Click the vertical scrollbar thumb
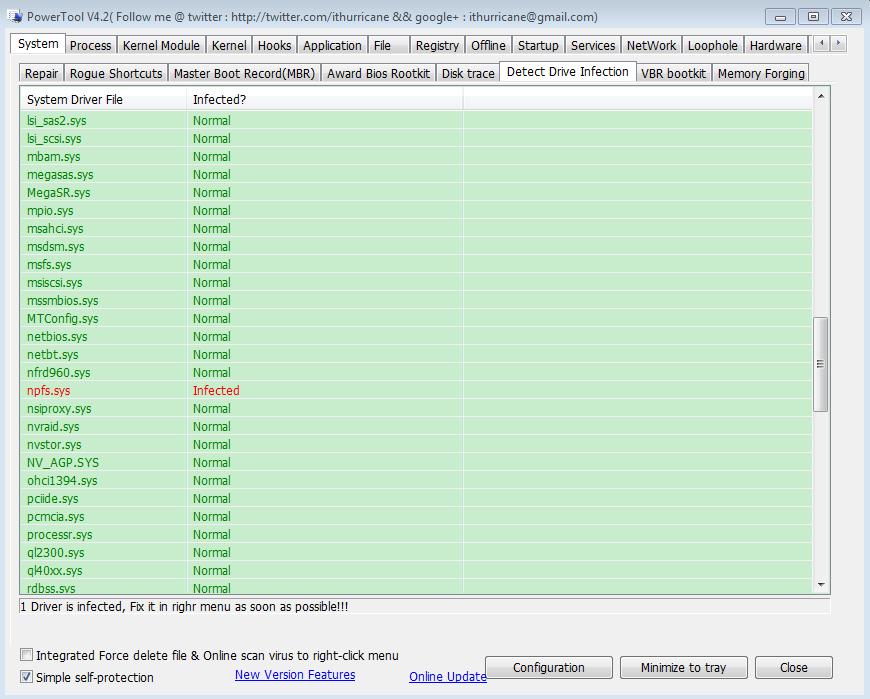Screen dimensions: 870x699 (821, 364)
